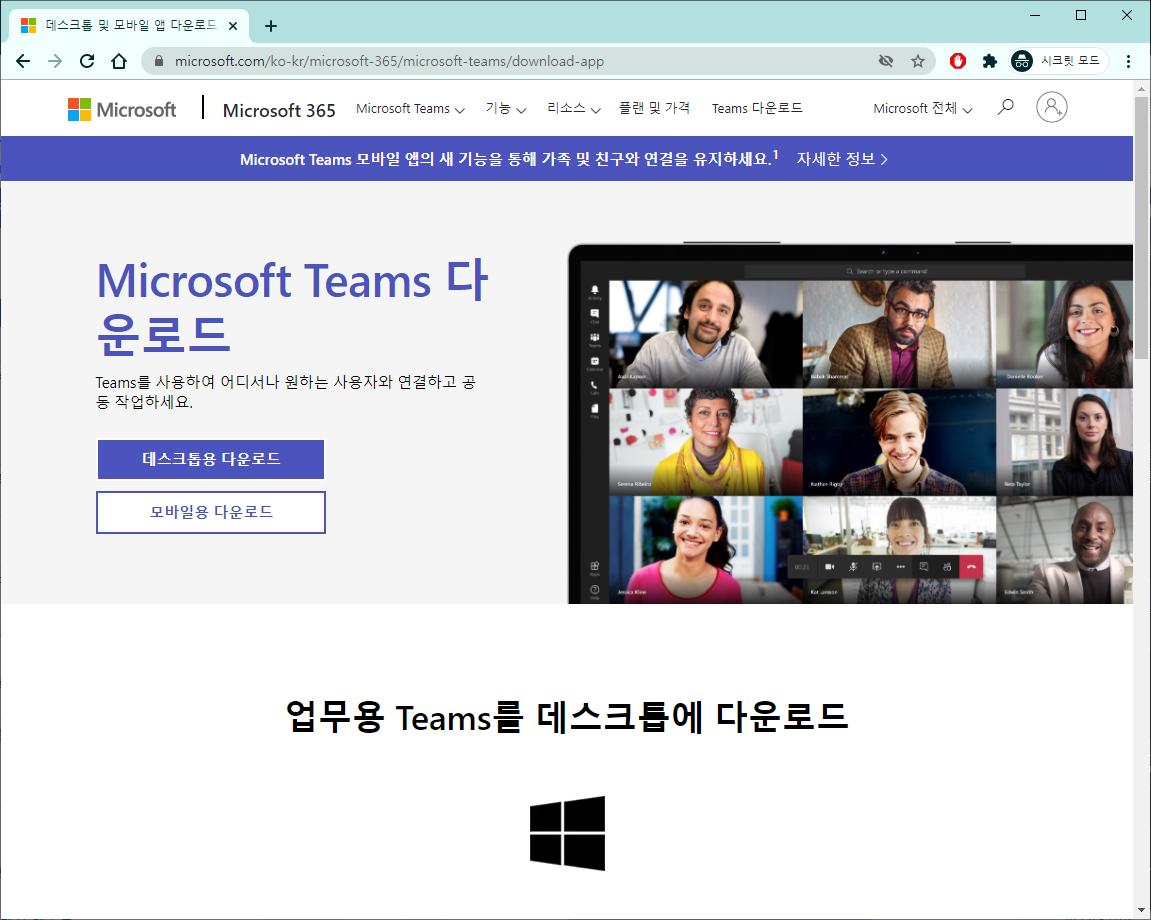This screenshot has height=920, width=1151.
Task: Expand the Microsoft 전체 dropdown
Action: coord(923,109)
